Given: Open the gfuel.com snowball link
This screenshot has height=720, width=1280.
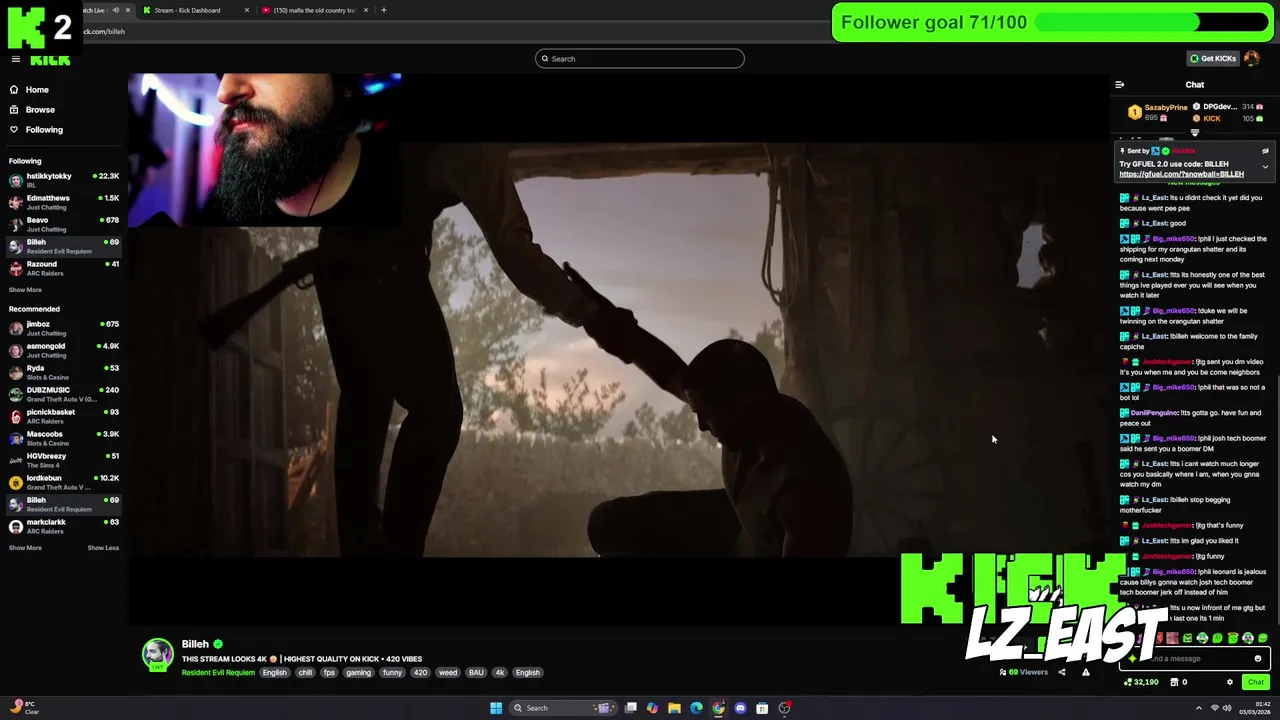Looking at the screenshot, I should pos(1181,174).
